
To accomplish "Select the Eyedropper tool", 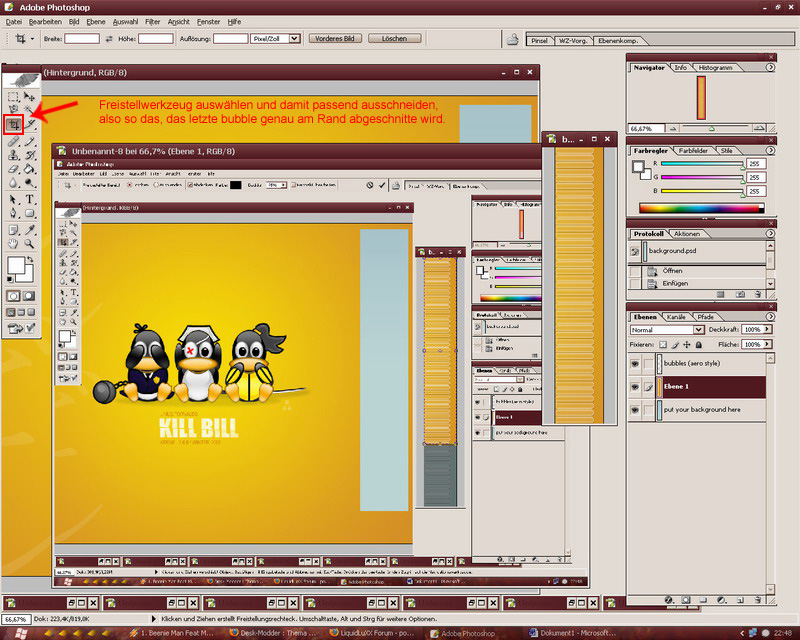I will [x=30, y=230].
